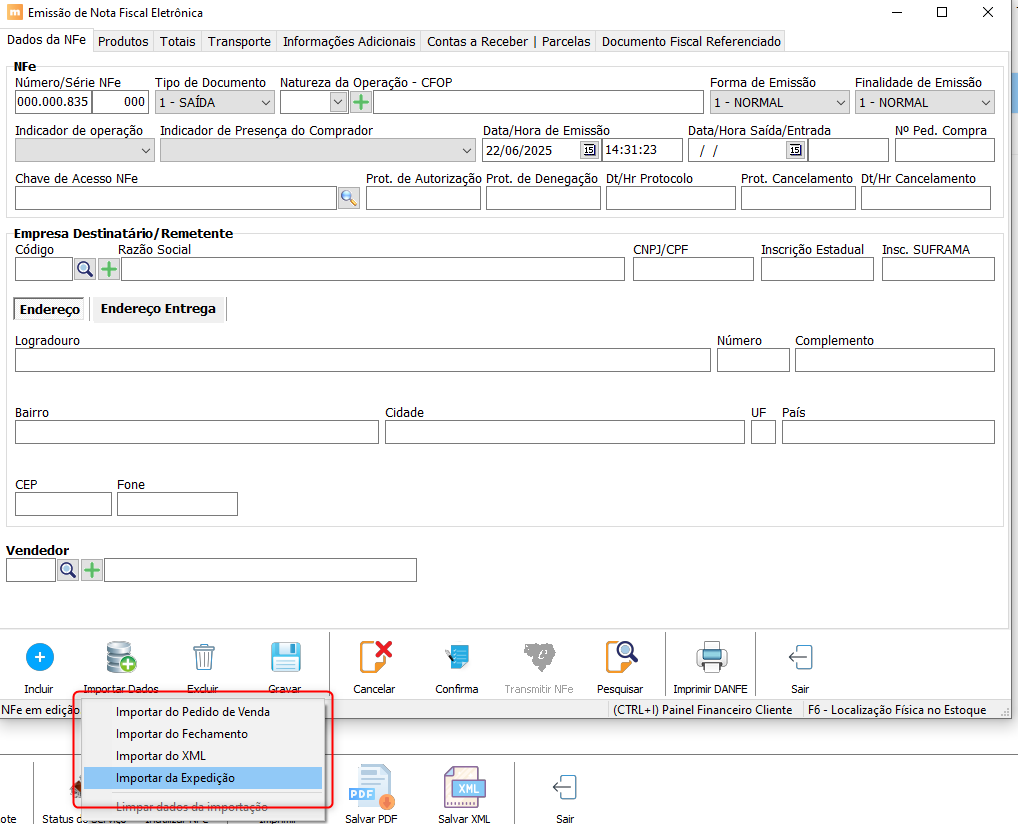Viewport: 1018px width, 824px height.
Task: Open Indicador de Presença do Comprador dropdown
Action: [467, 150]
